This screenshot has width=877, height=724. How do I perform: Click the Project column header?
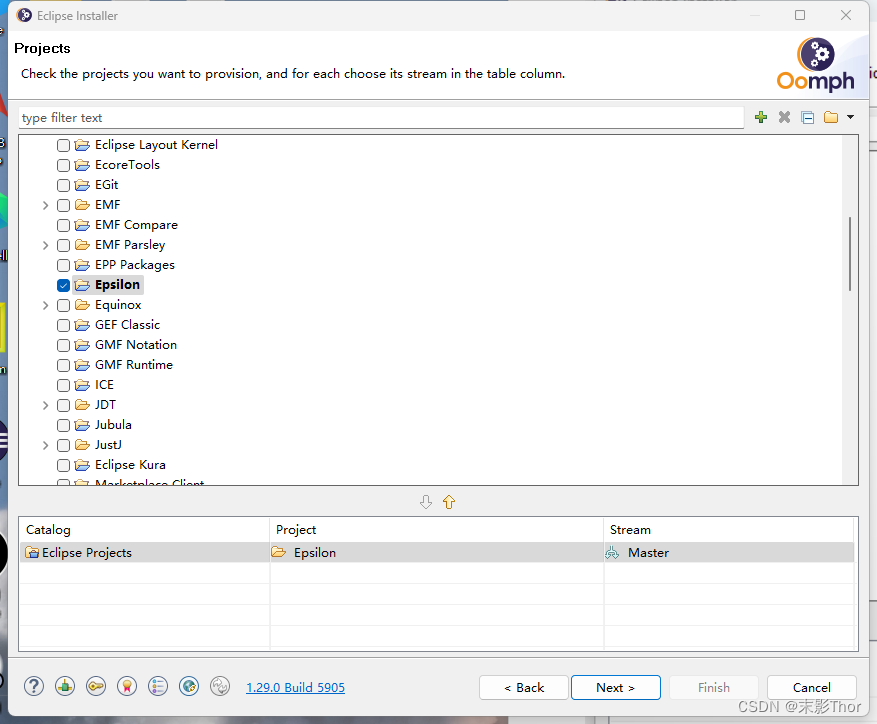[436, 530]
